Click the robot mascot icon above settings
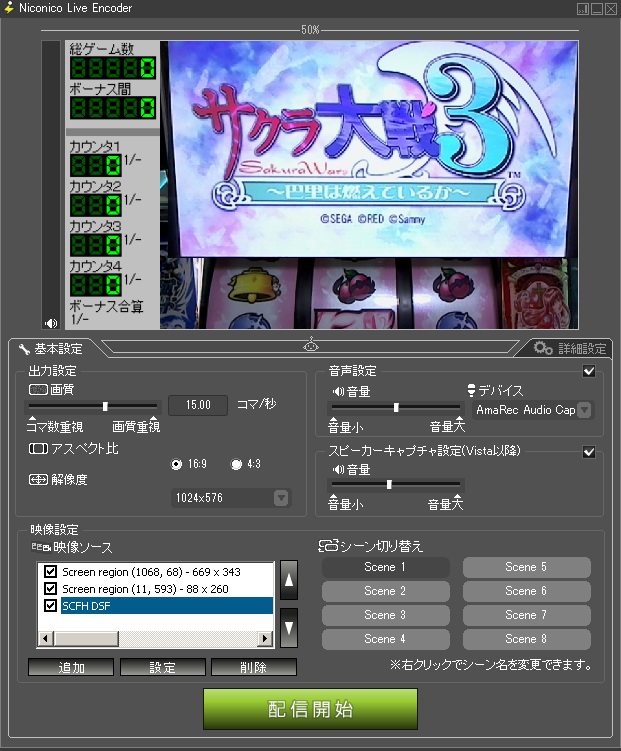 pos(311,344)
